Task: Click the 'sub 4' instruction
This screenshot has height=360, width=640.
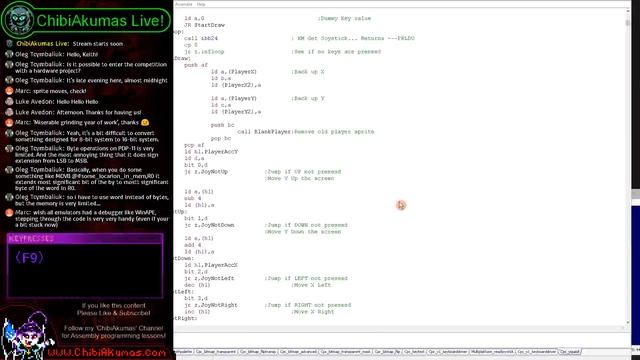Action: point(192,198)
